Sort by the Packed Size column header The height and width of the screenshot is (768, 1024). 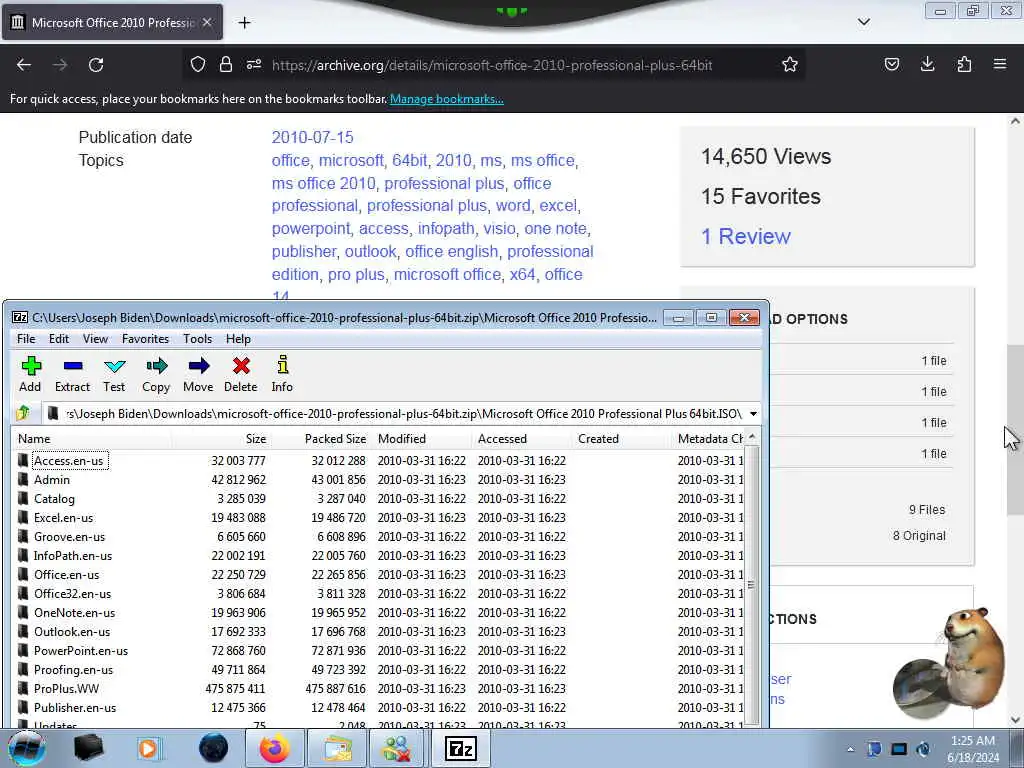[x=321, y=439]
